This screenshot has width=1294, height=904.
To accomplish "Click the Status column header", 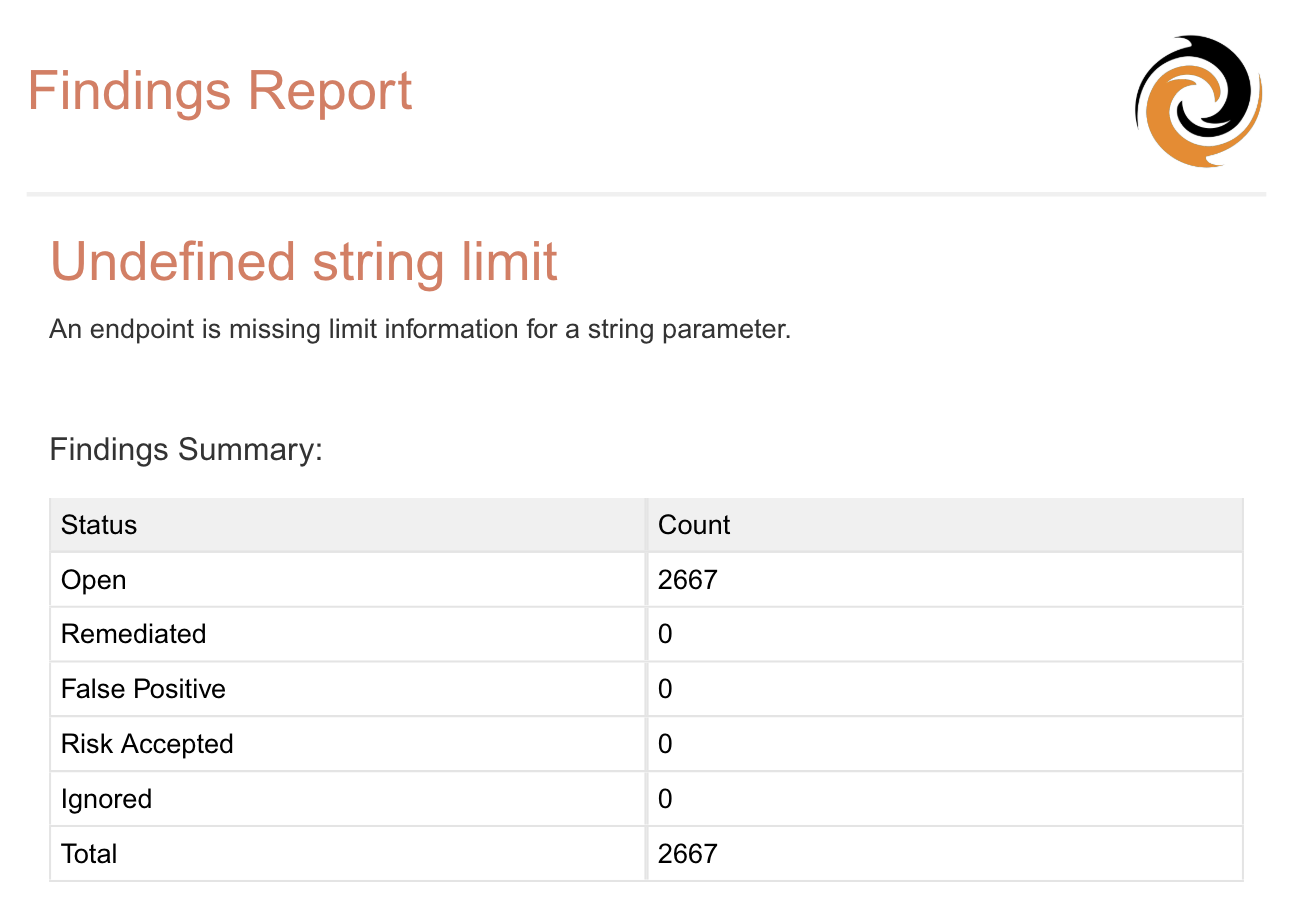I will tap(99, 525).
